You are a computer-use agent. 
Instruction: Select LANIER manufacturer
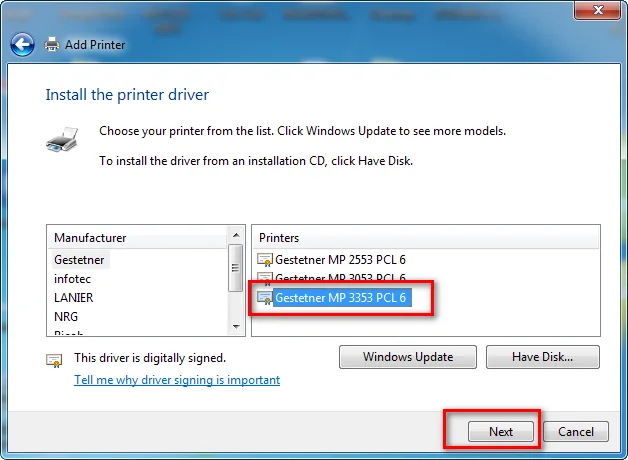74,297
